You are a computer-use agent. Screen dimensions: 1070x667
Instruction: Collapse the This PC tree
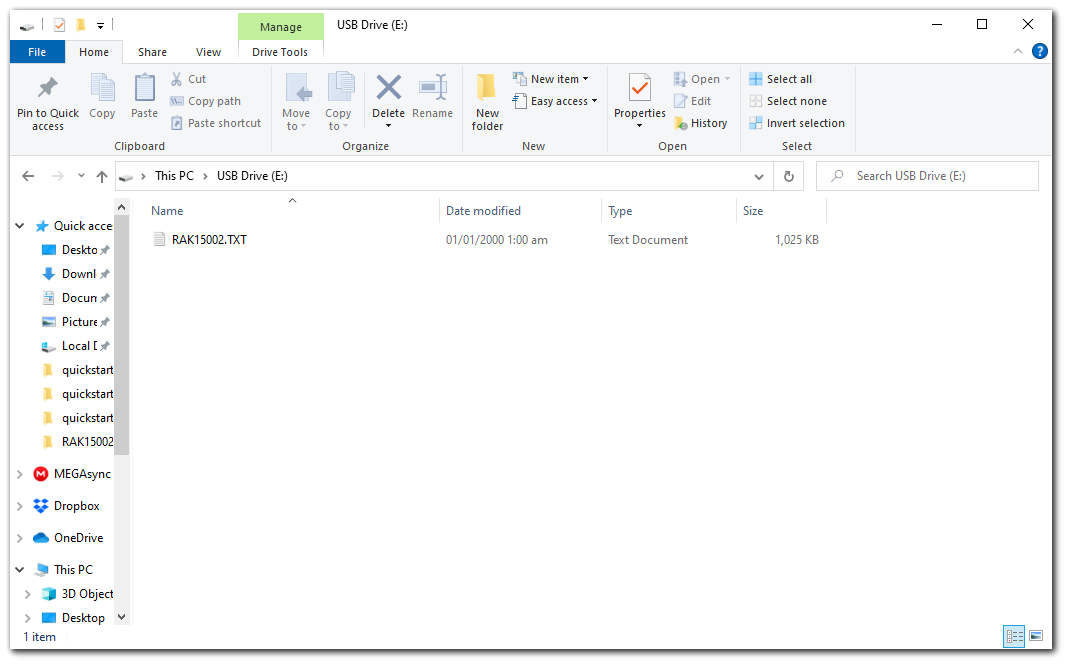point(20,569)
